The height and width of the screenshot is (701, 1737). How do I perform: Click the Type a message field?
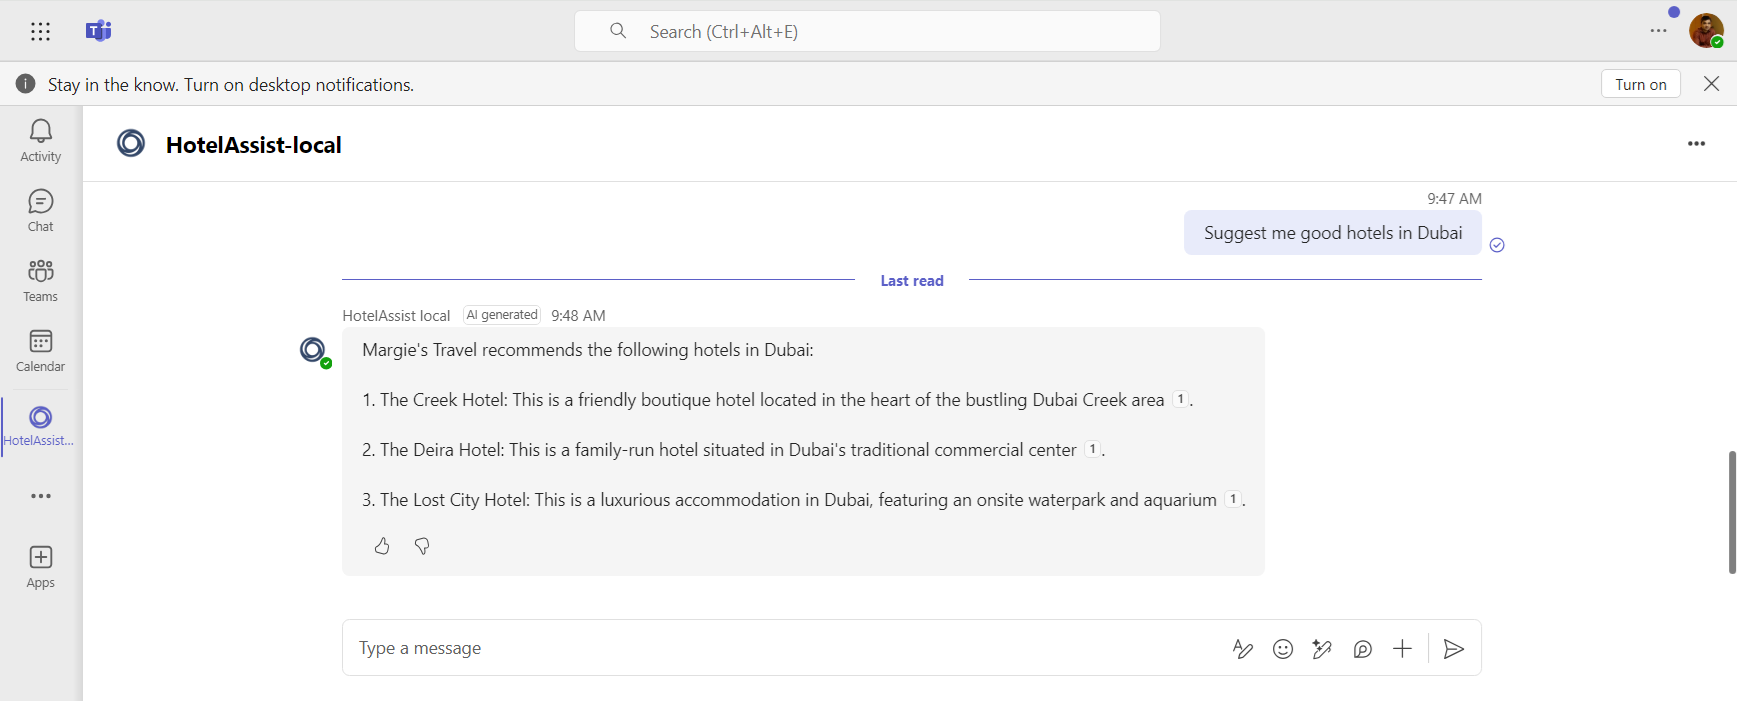pos(780,648)
